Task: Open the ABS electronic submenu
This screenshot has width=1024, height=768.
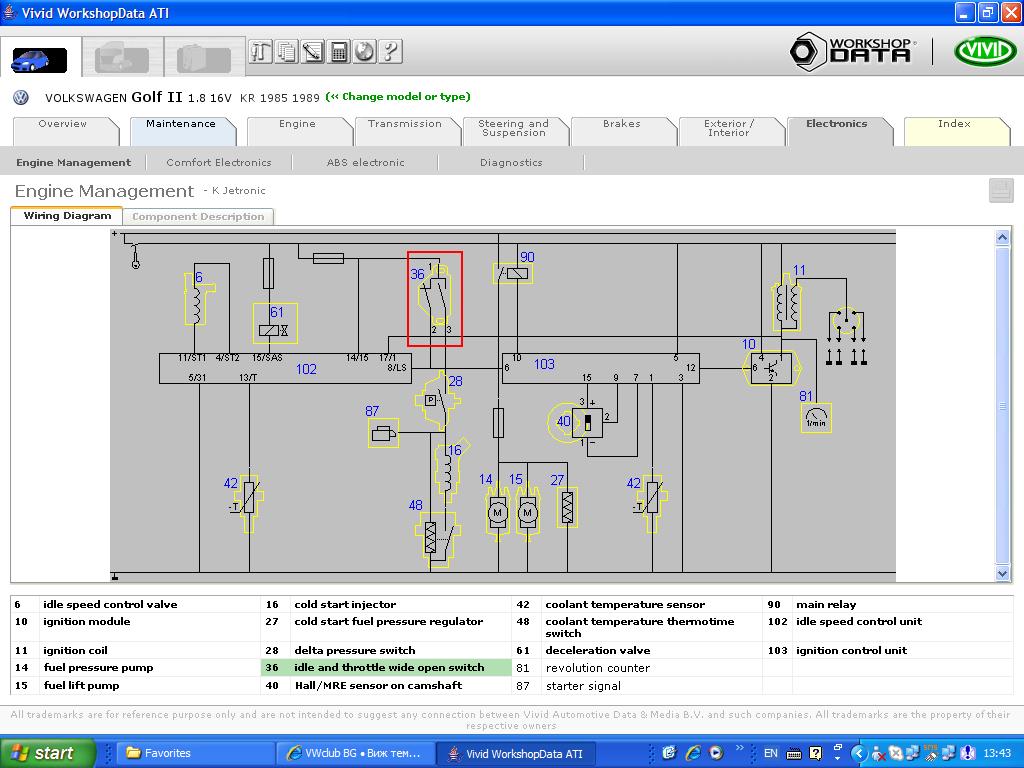Action: click(x=365, y=162)
